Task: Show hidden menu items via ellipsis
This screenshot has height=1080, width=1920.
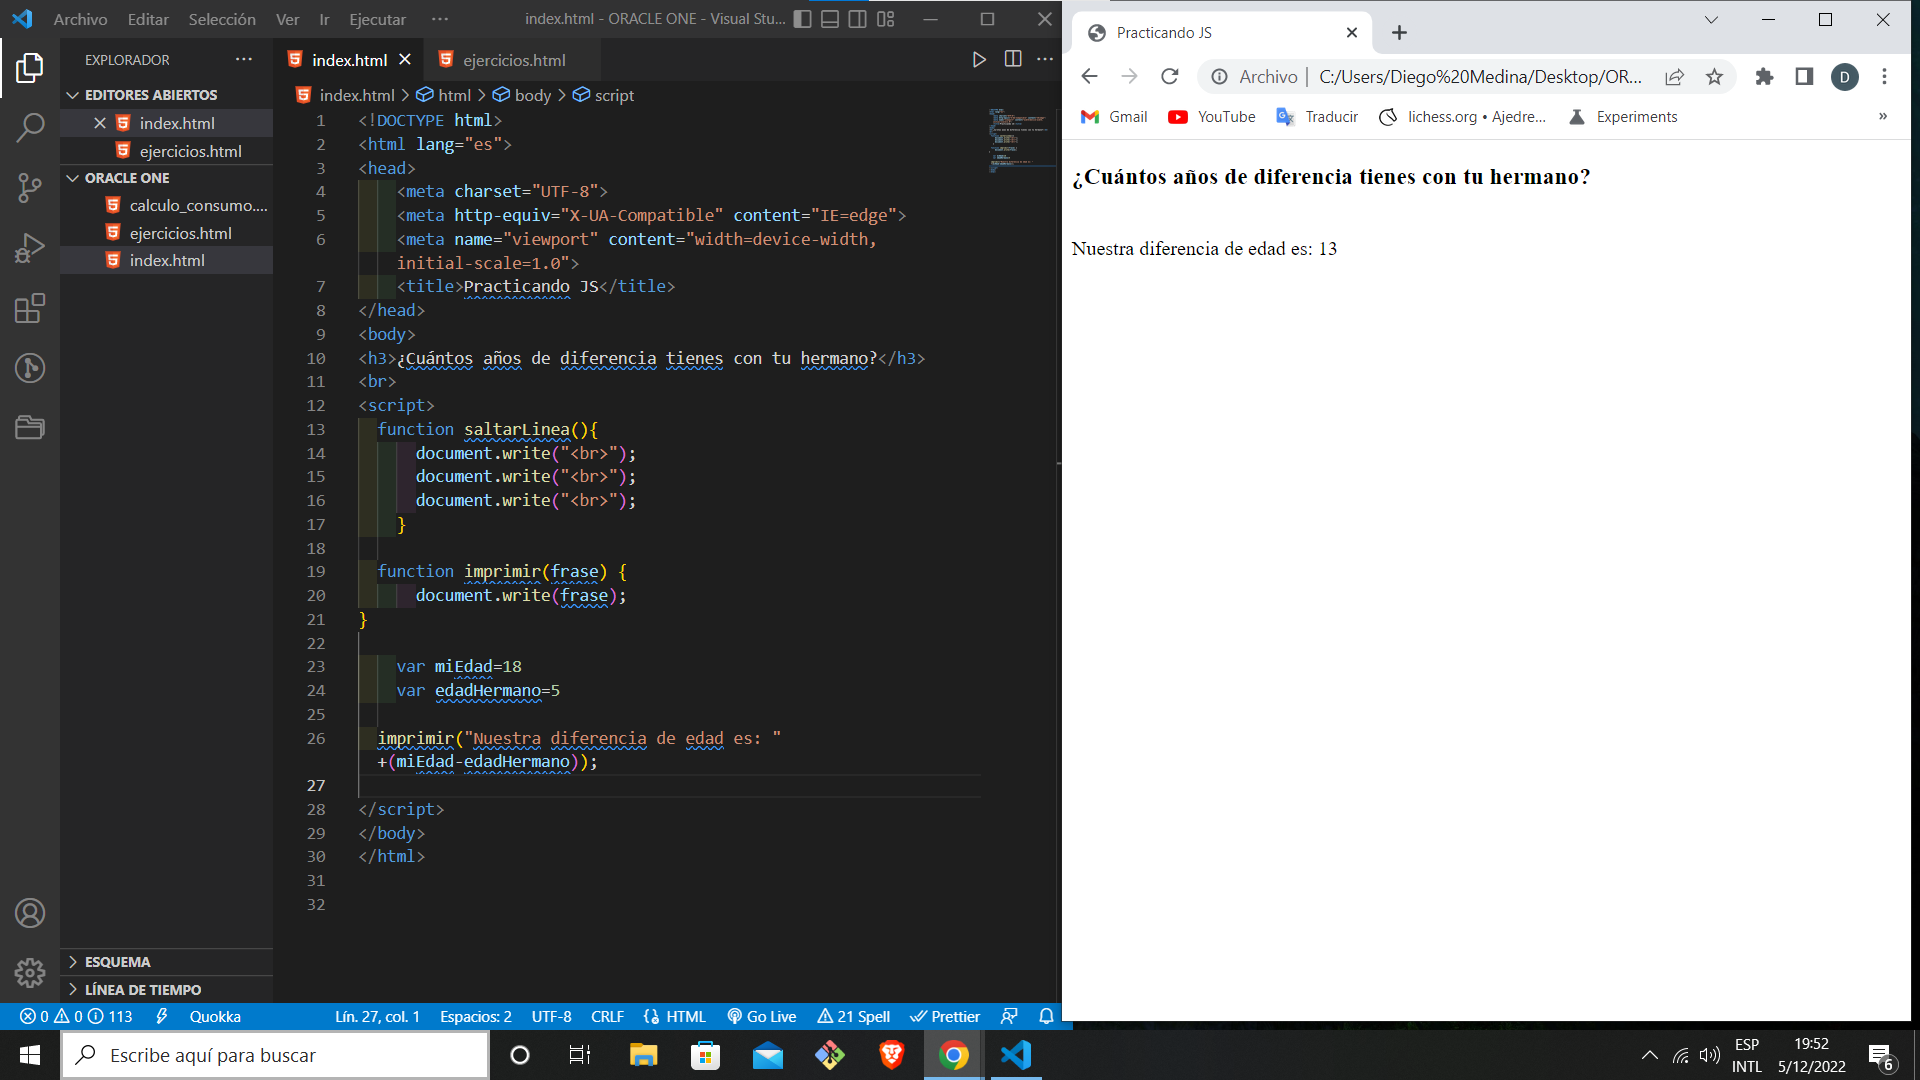Action: click(x=440, y=19)
